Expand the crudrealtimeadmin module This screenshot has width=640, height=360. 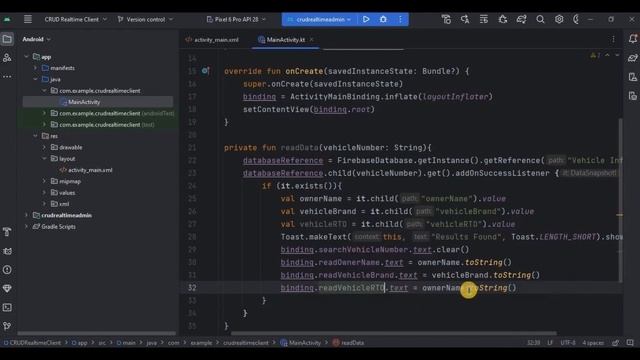pyautogui.click(x=26, y=215)
